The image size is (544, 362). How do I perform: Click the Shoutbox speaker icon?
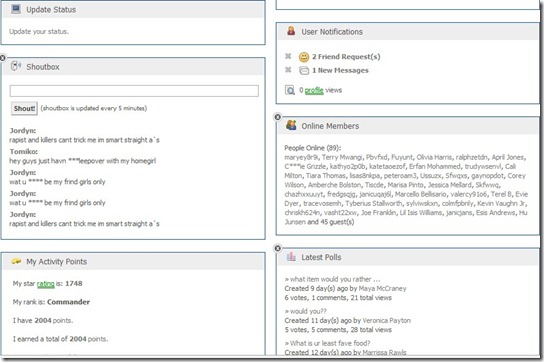(x=16, y=66)
